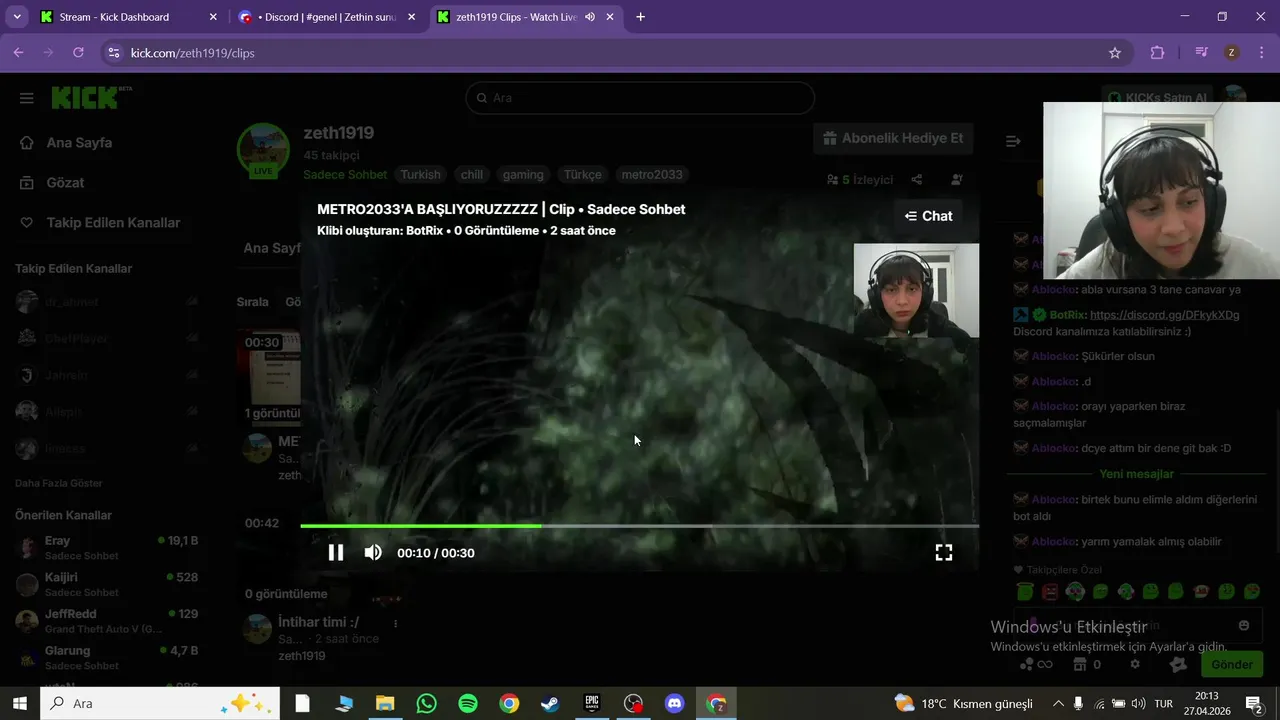
Task: Open the browser media controls icon
Action: [x=1202, y=53]
